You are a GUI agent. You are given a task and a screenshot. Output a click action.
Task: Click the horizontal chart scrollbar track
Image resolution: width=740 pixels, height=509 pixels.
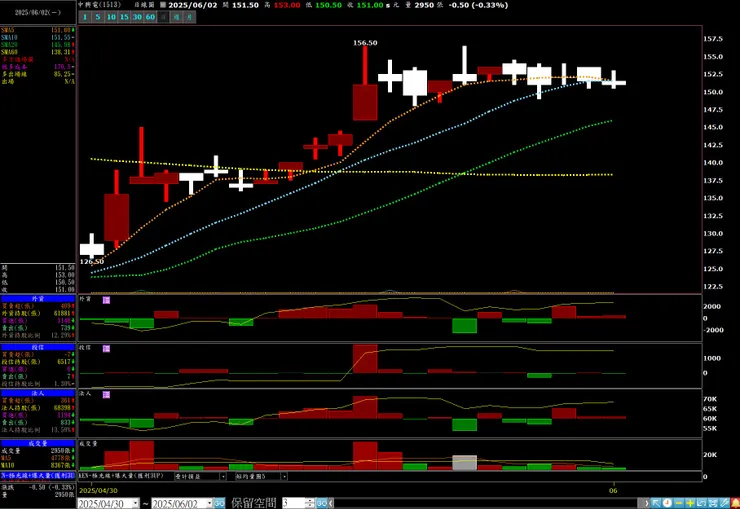[x=486, y=503]
